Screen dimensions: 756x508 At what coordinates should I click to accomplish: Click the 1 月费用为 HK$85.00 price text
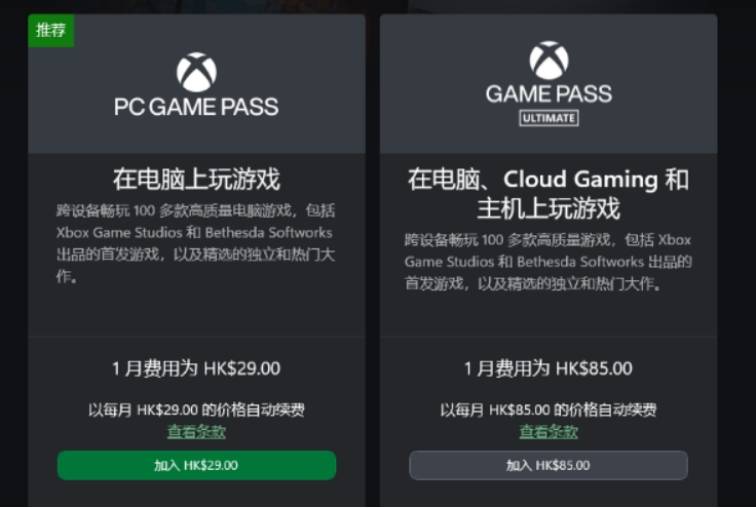[x=548, y=368]
